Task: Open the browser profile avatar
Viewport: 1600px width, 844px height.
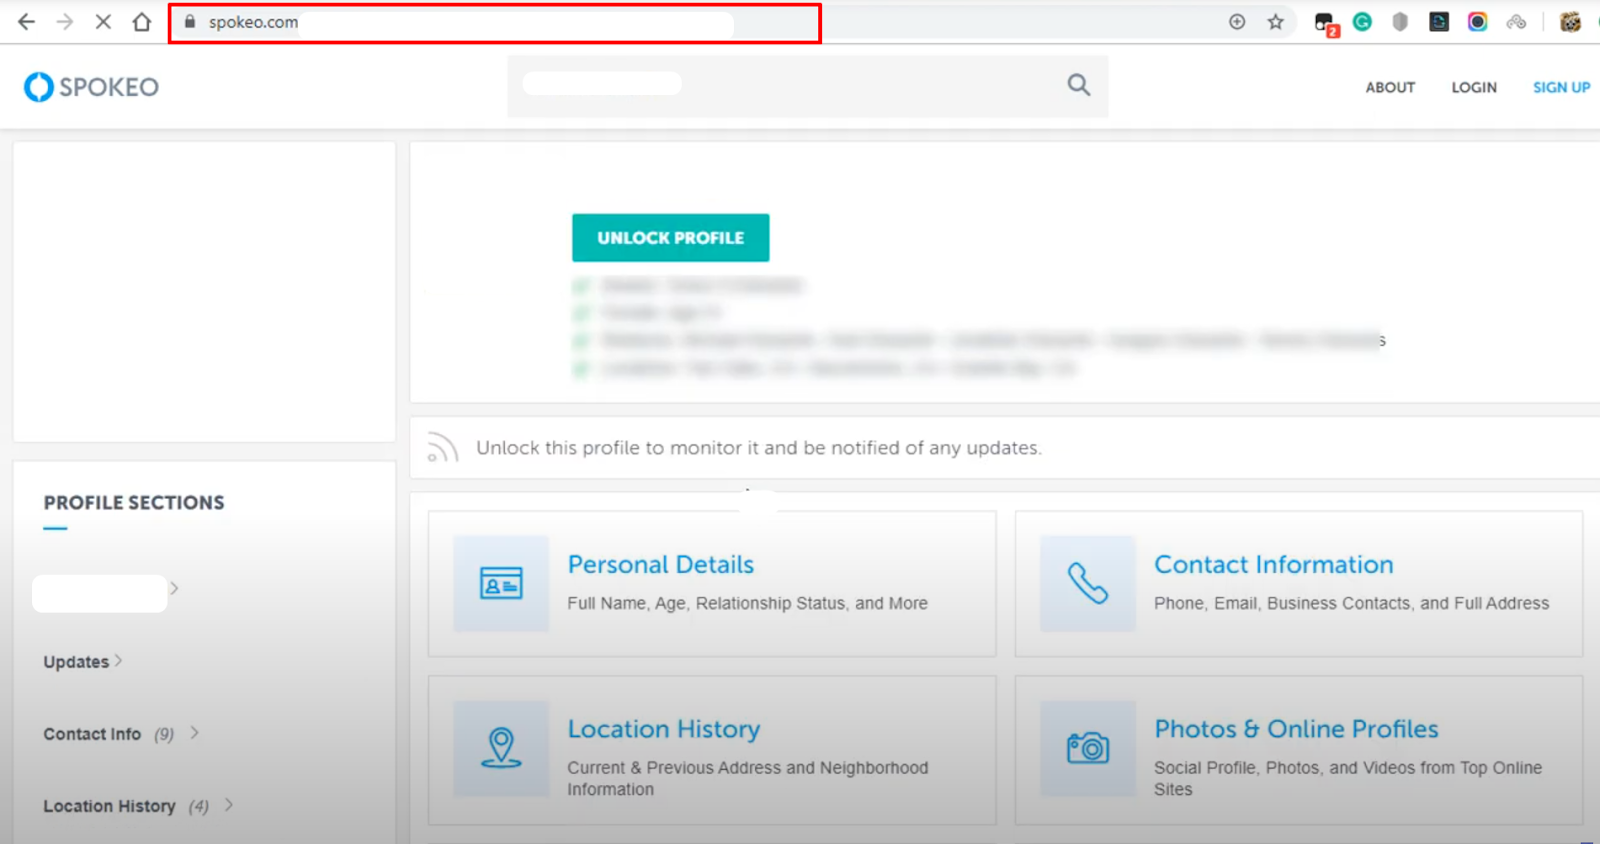Action: point(1570,22)
